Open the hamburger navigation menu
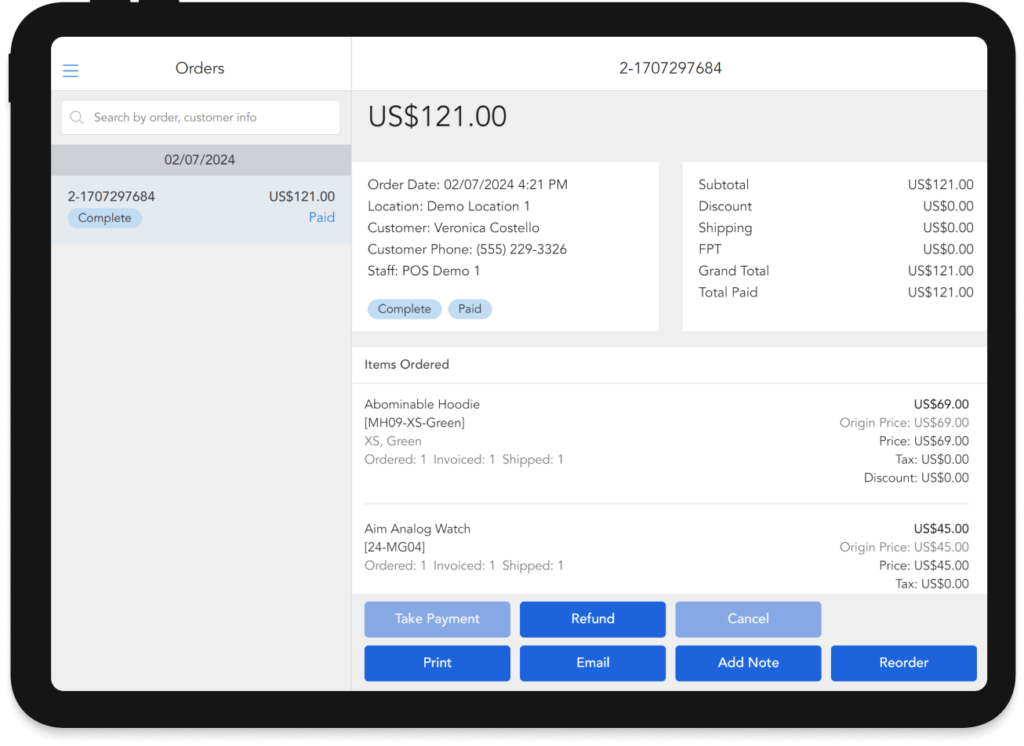 (x=70, y=70)
